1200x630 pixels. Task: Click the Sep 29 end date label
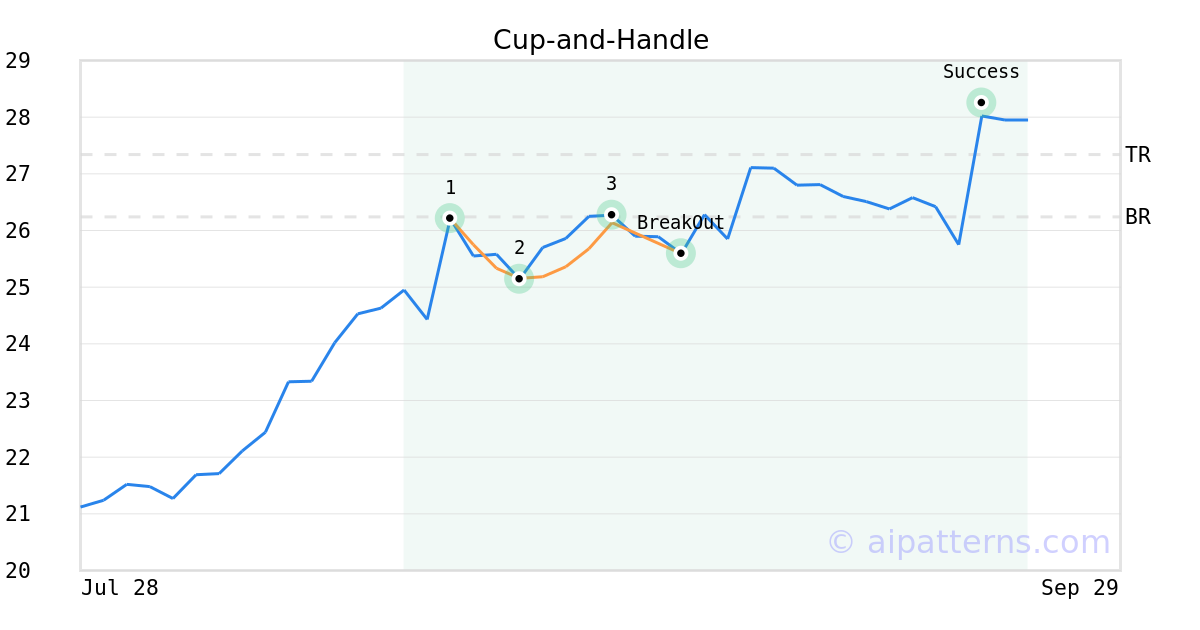[1079, 588]
